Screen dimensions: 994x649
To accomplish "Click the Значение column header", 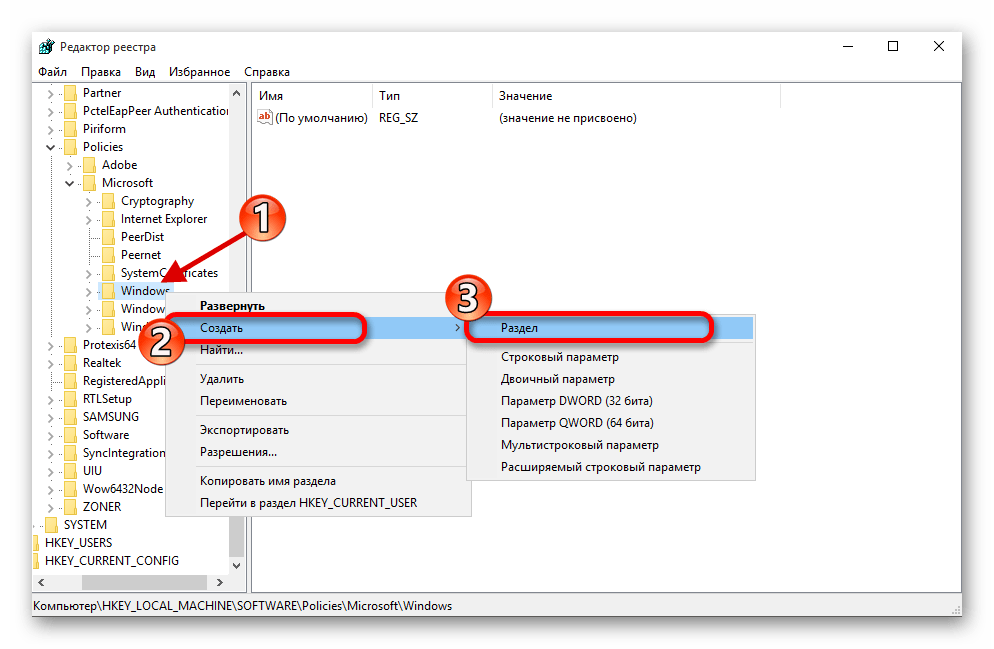I will coord(525,96).
